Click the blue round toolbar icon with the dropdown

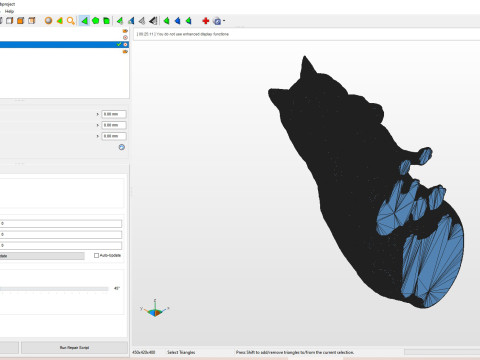217,21
